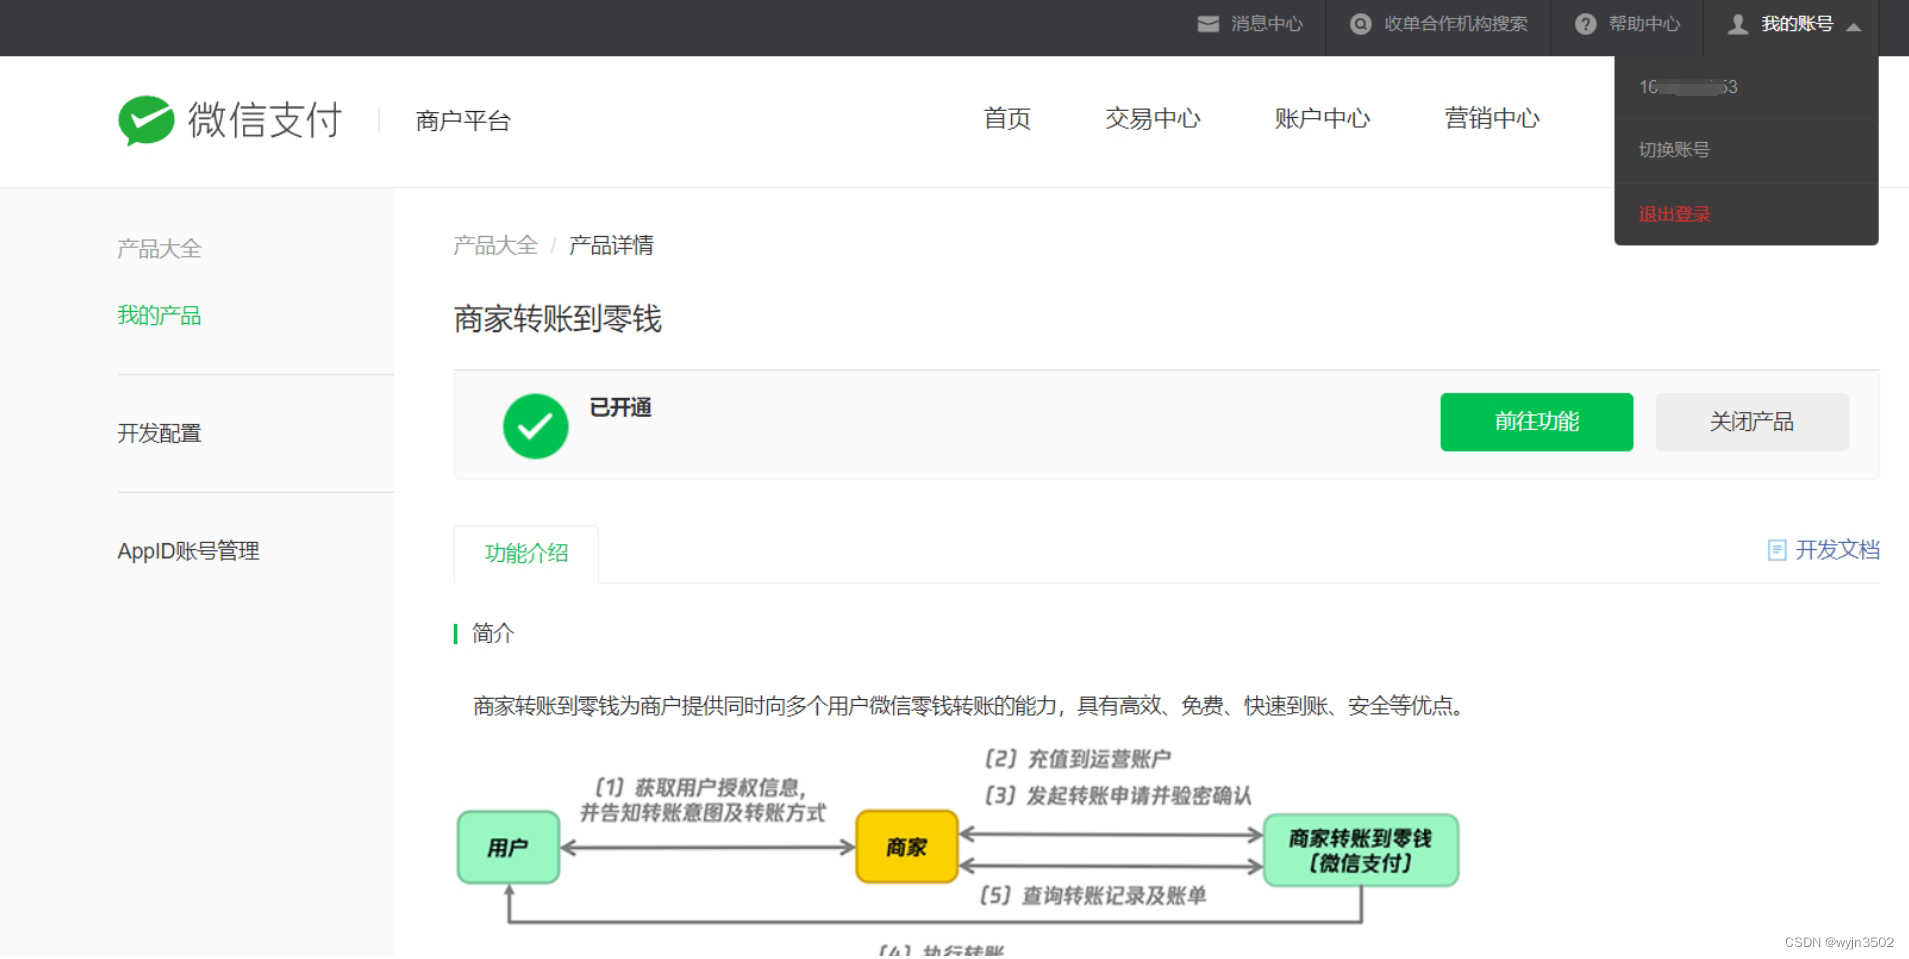Image resolution: width=1909 pixels, height=959 pixels.
Task: Open 消息中心 in top bar
Action: tap(1266, 24)
